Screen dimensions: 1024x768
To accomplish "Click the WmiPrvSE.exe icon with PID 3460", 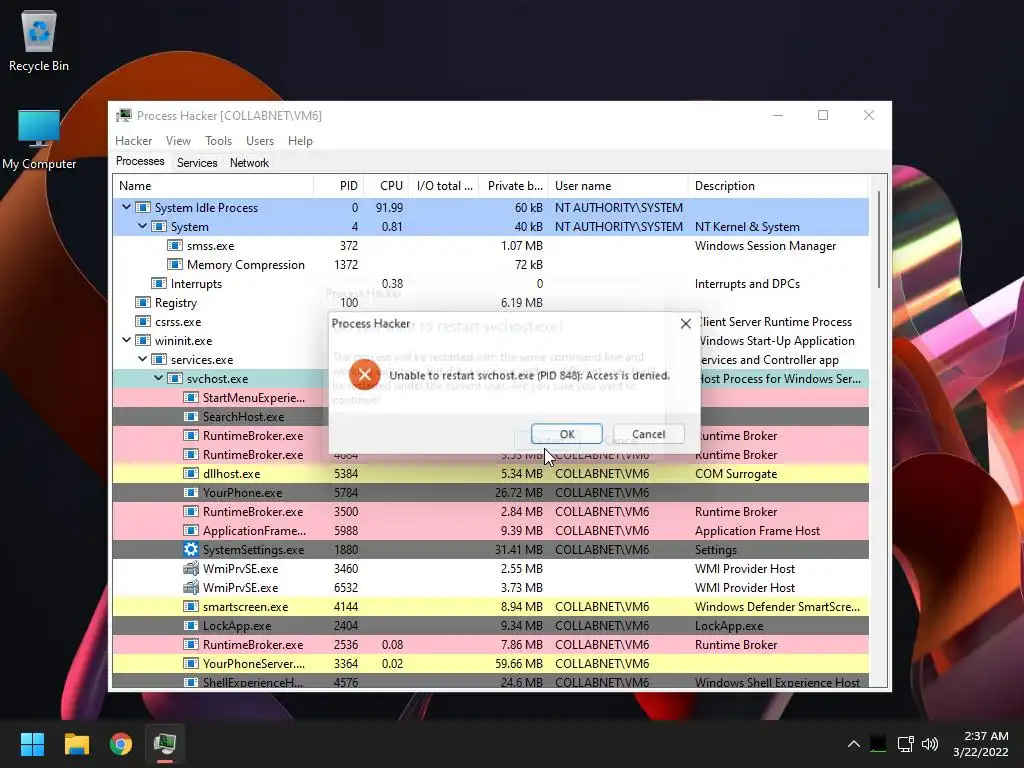I will click(x=191, y=568).
